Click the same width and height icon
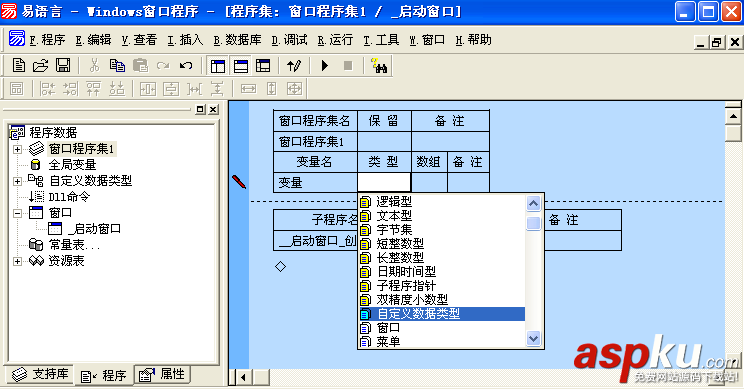This screenshot has width=744, height=389. click(295, 89)
